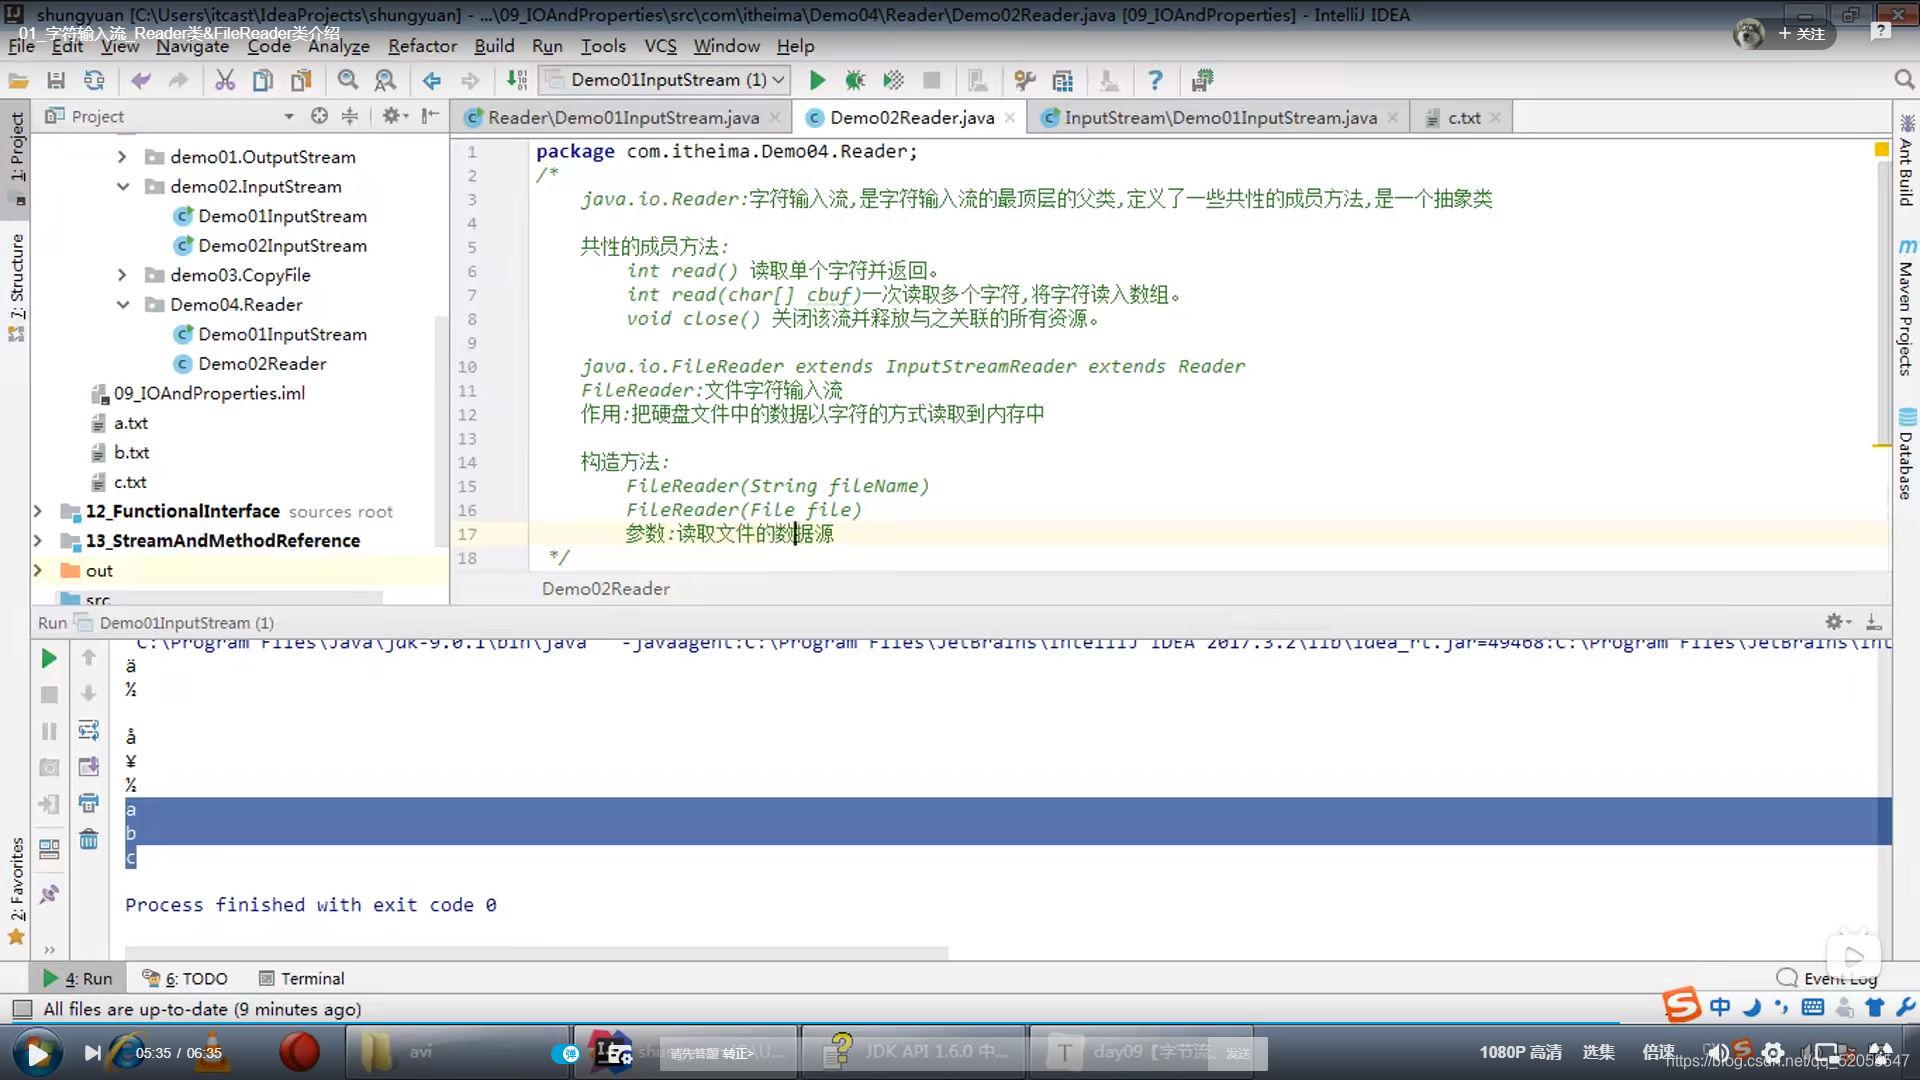The width and height of the screenshot is (1920, 1080).
Task: Click the video player play button
Action: pos(37,1053)
